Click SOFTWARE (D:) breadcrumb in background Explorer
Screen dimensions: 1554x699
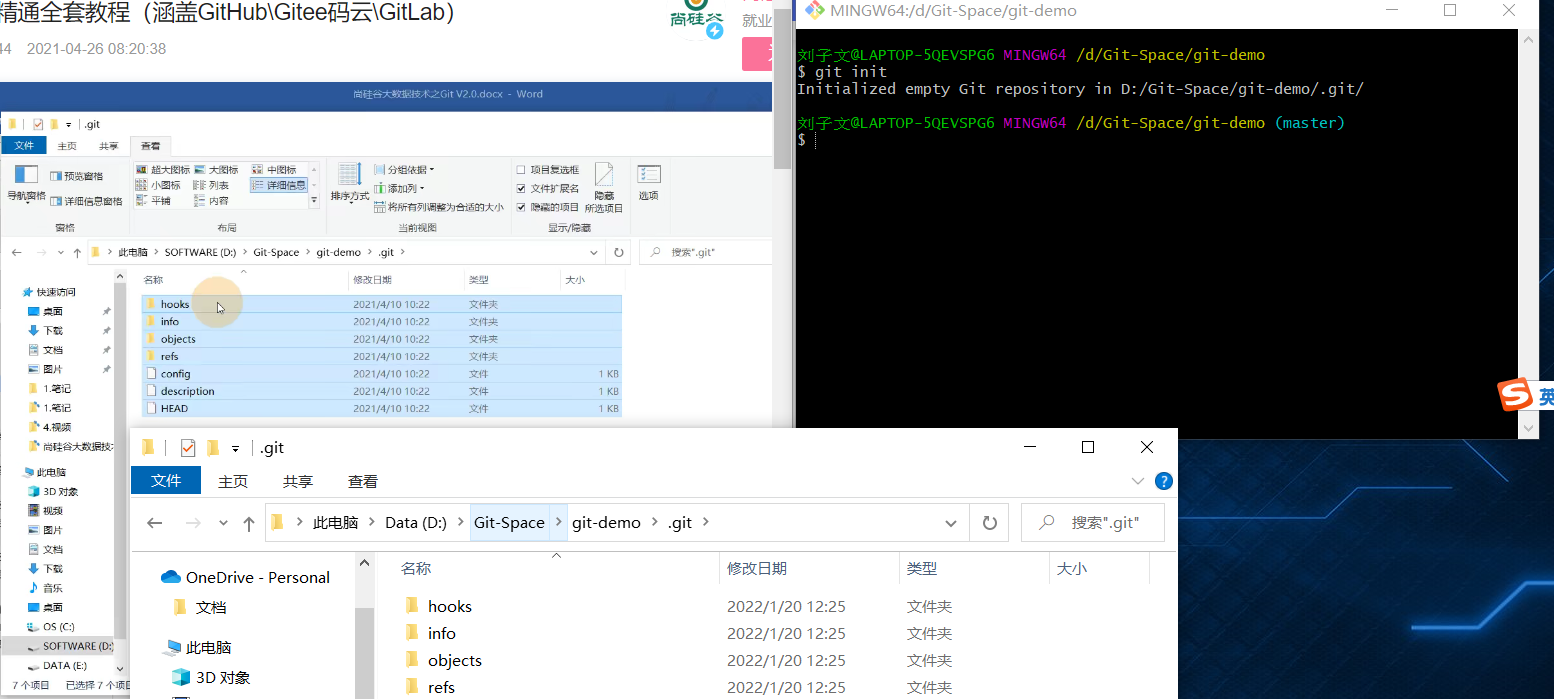(200, 252)
